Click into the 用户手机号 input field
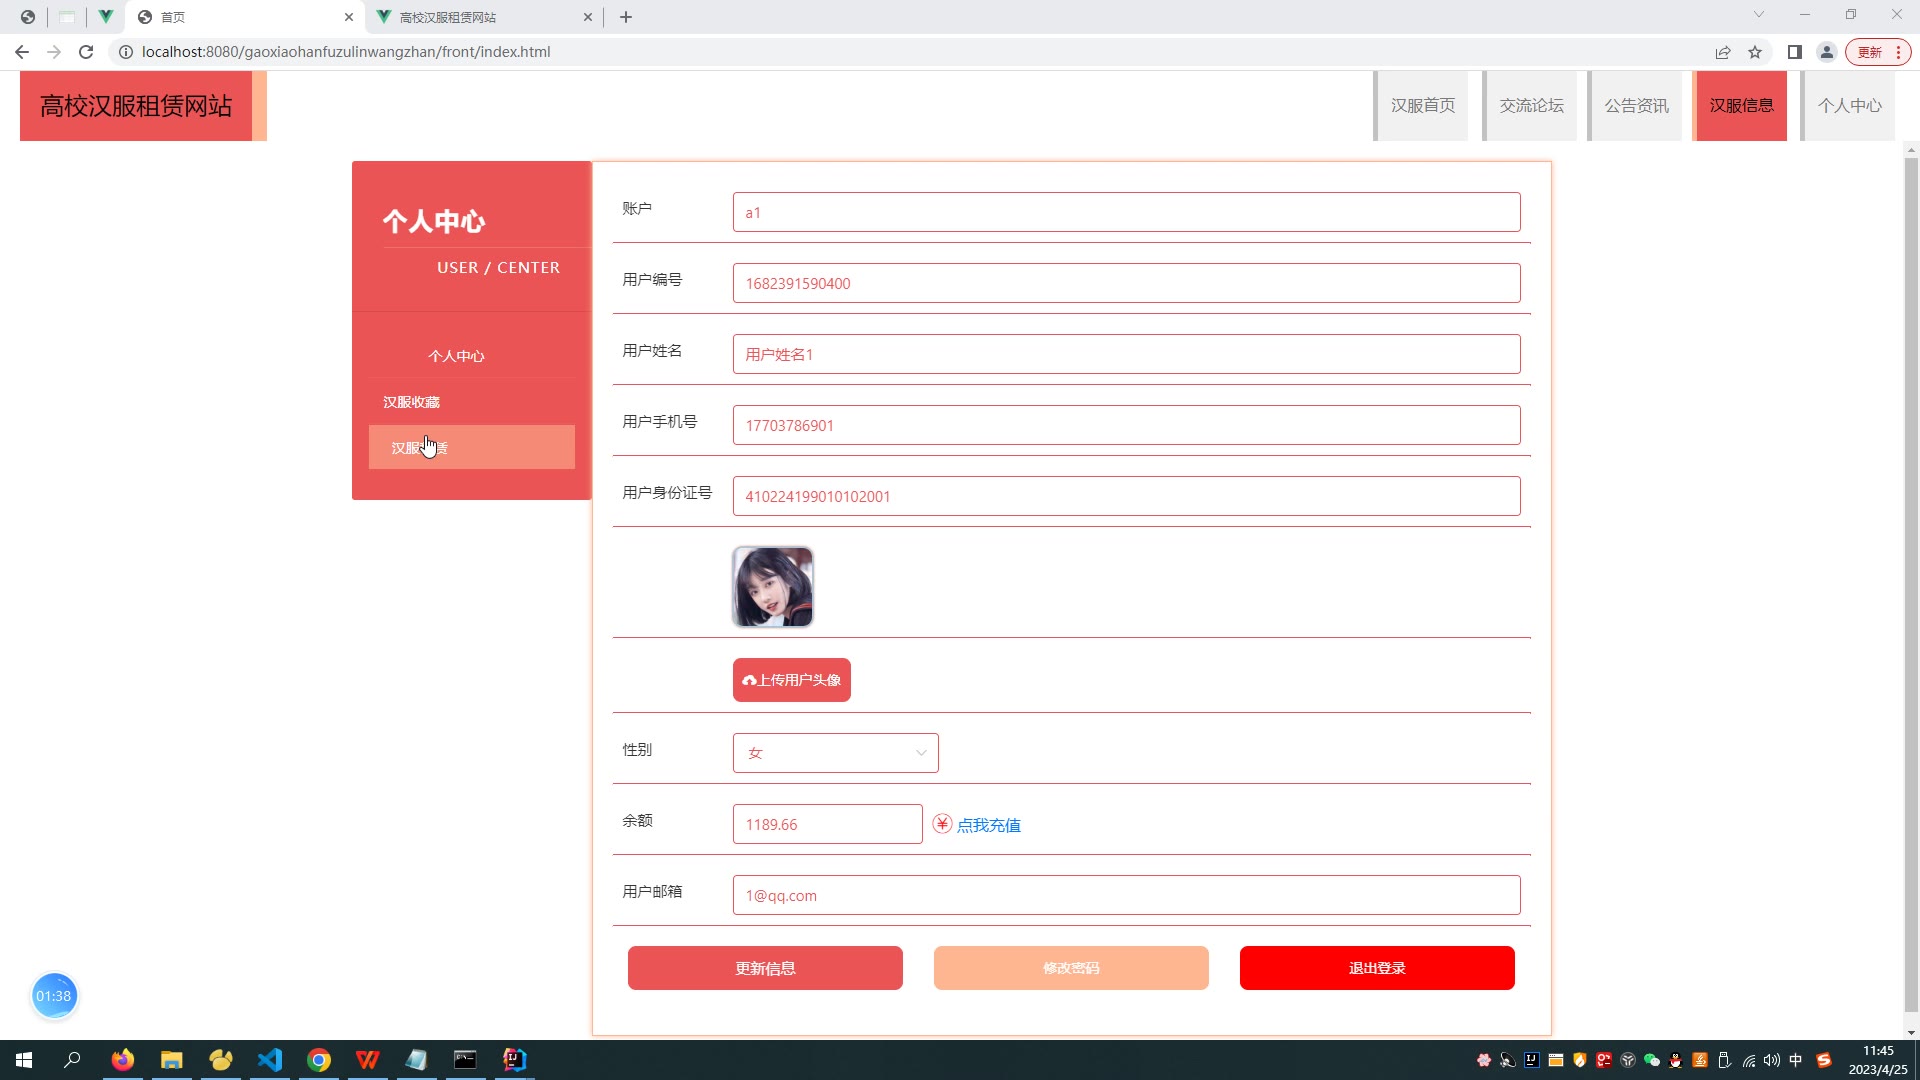The height and width of the screenshot is (1080, 1920). point(1126,425)
